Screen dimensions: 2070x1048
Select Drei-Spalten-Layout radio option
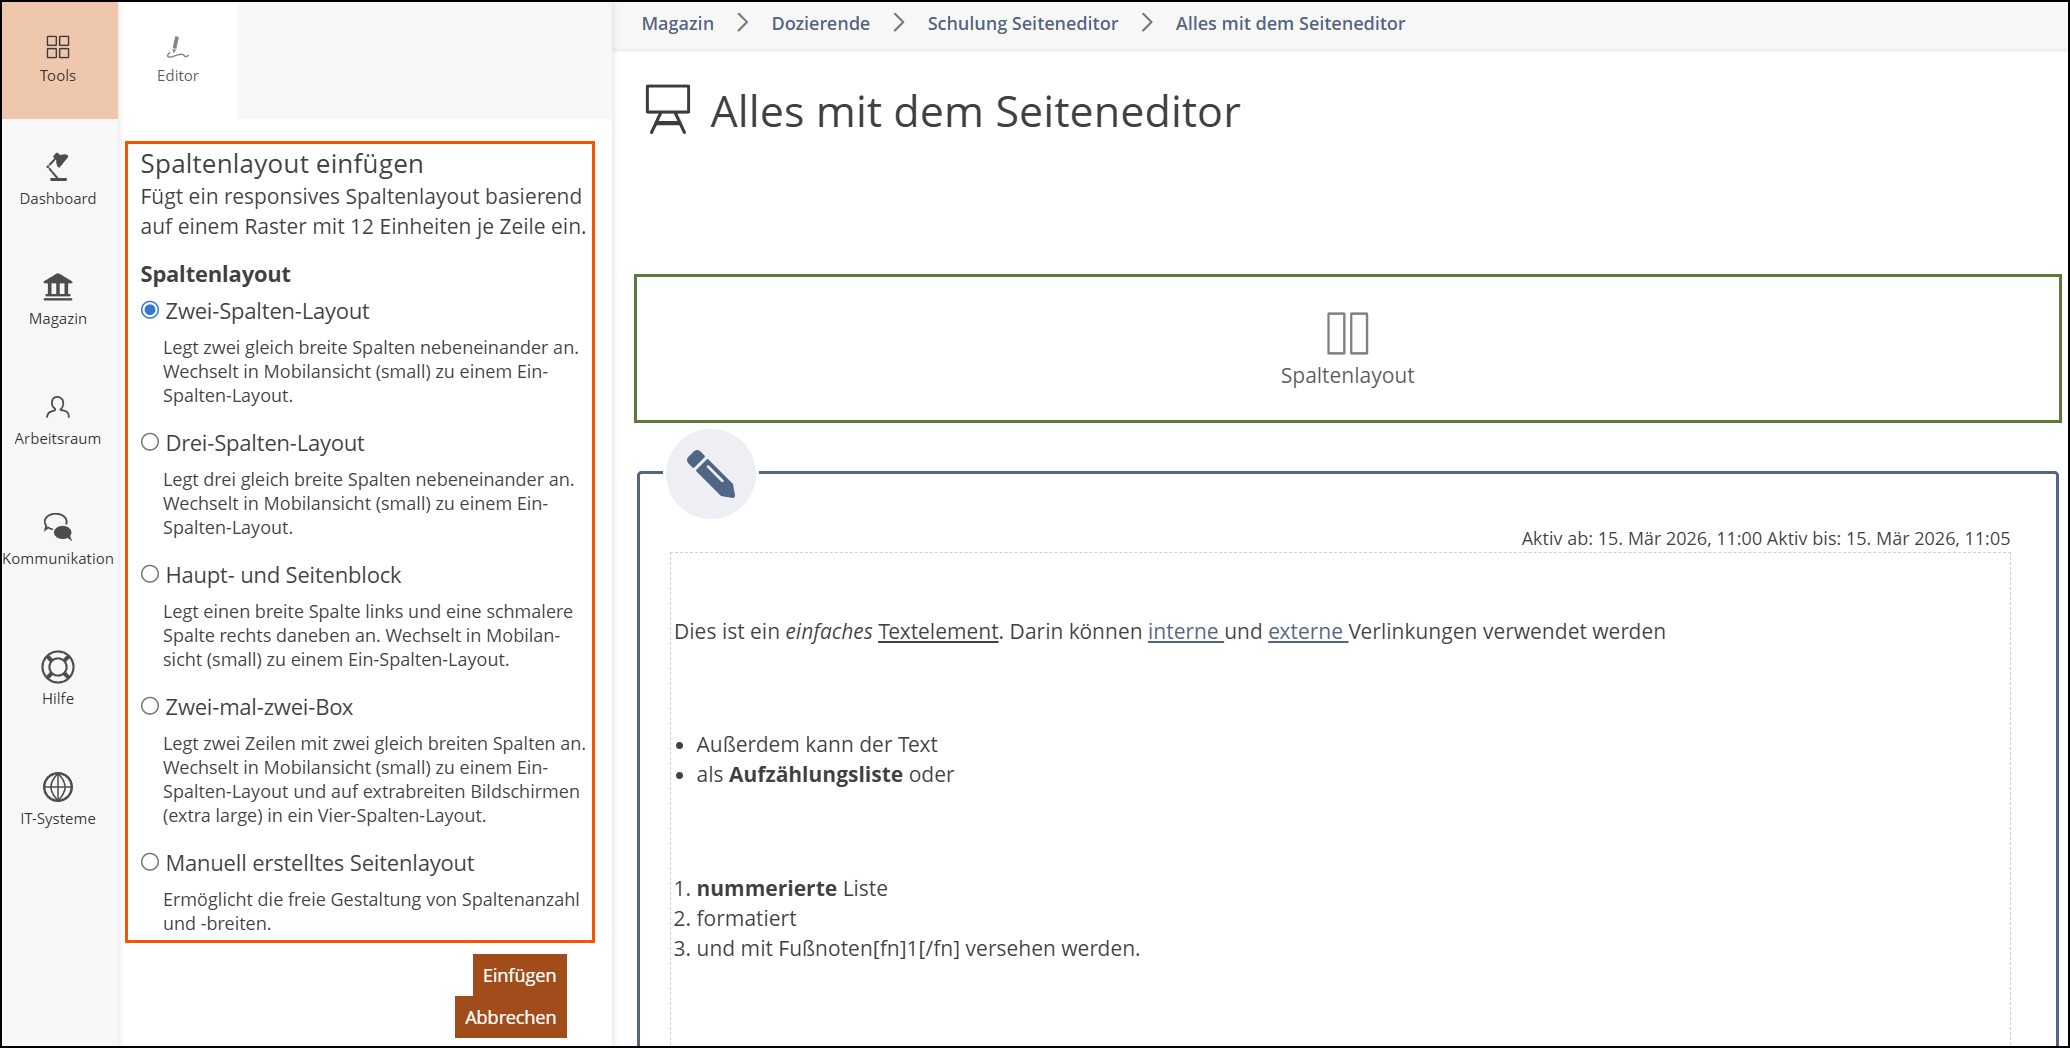[150, 442]
